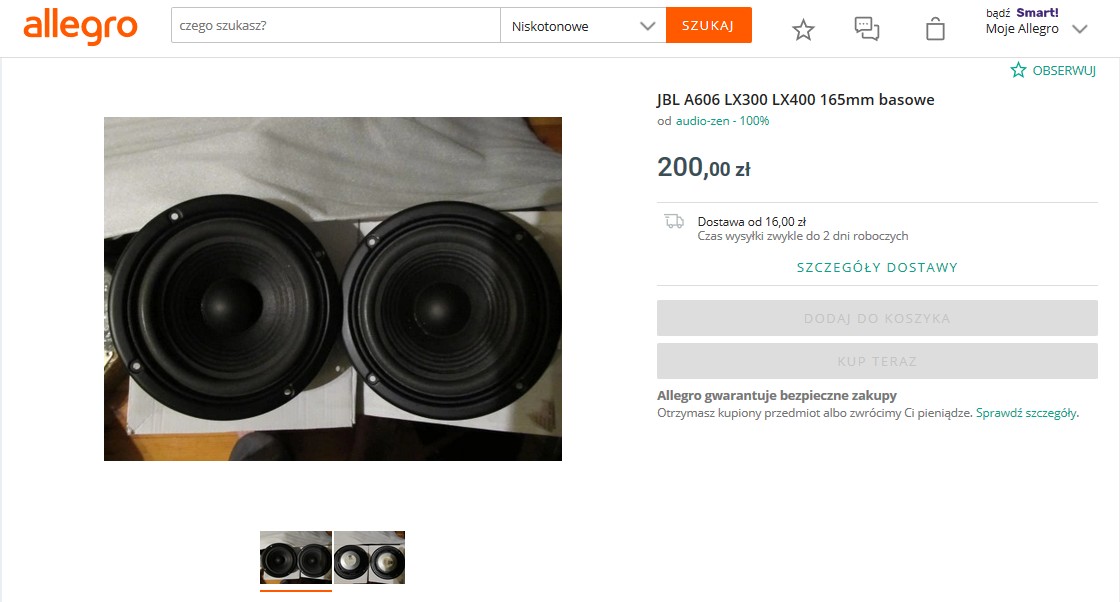Click the KUP TERAZ button
The width and height of the screenshot is (1120, 602).
point(877,361)
